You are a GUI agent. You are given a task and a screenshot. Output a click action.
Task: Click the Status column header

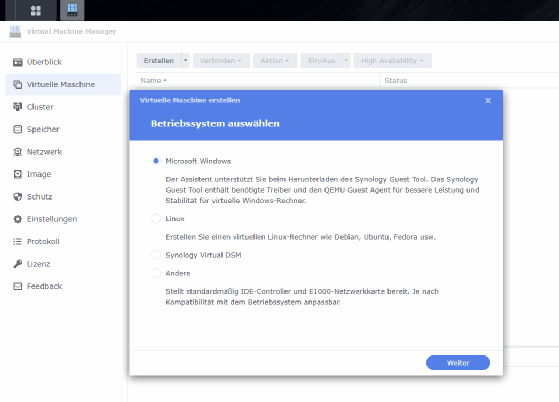(396, 81)
